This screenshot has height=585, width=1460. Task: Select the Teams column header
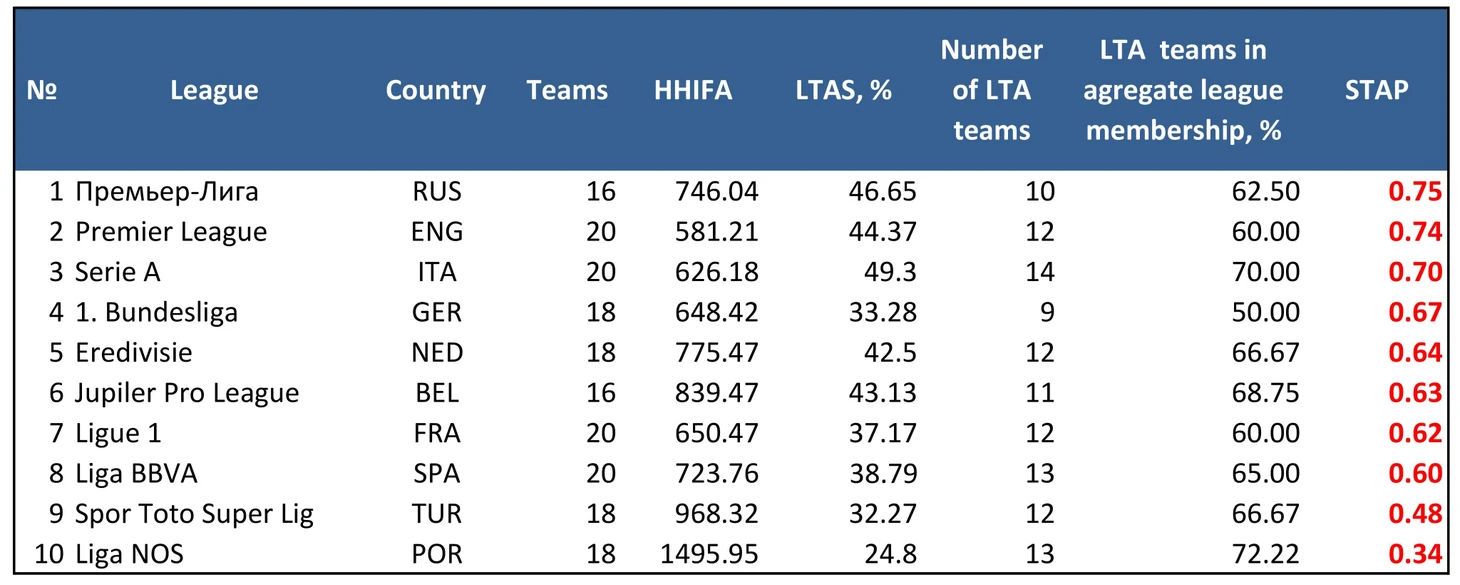tap(567, 90)
